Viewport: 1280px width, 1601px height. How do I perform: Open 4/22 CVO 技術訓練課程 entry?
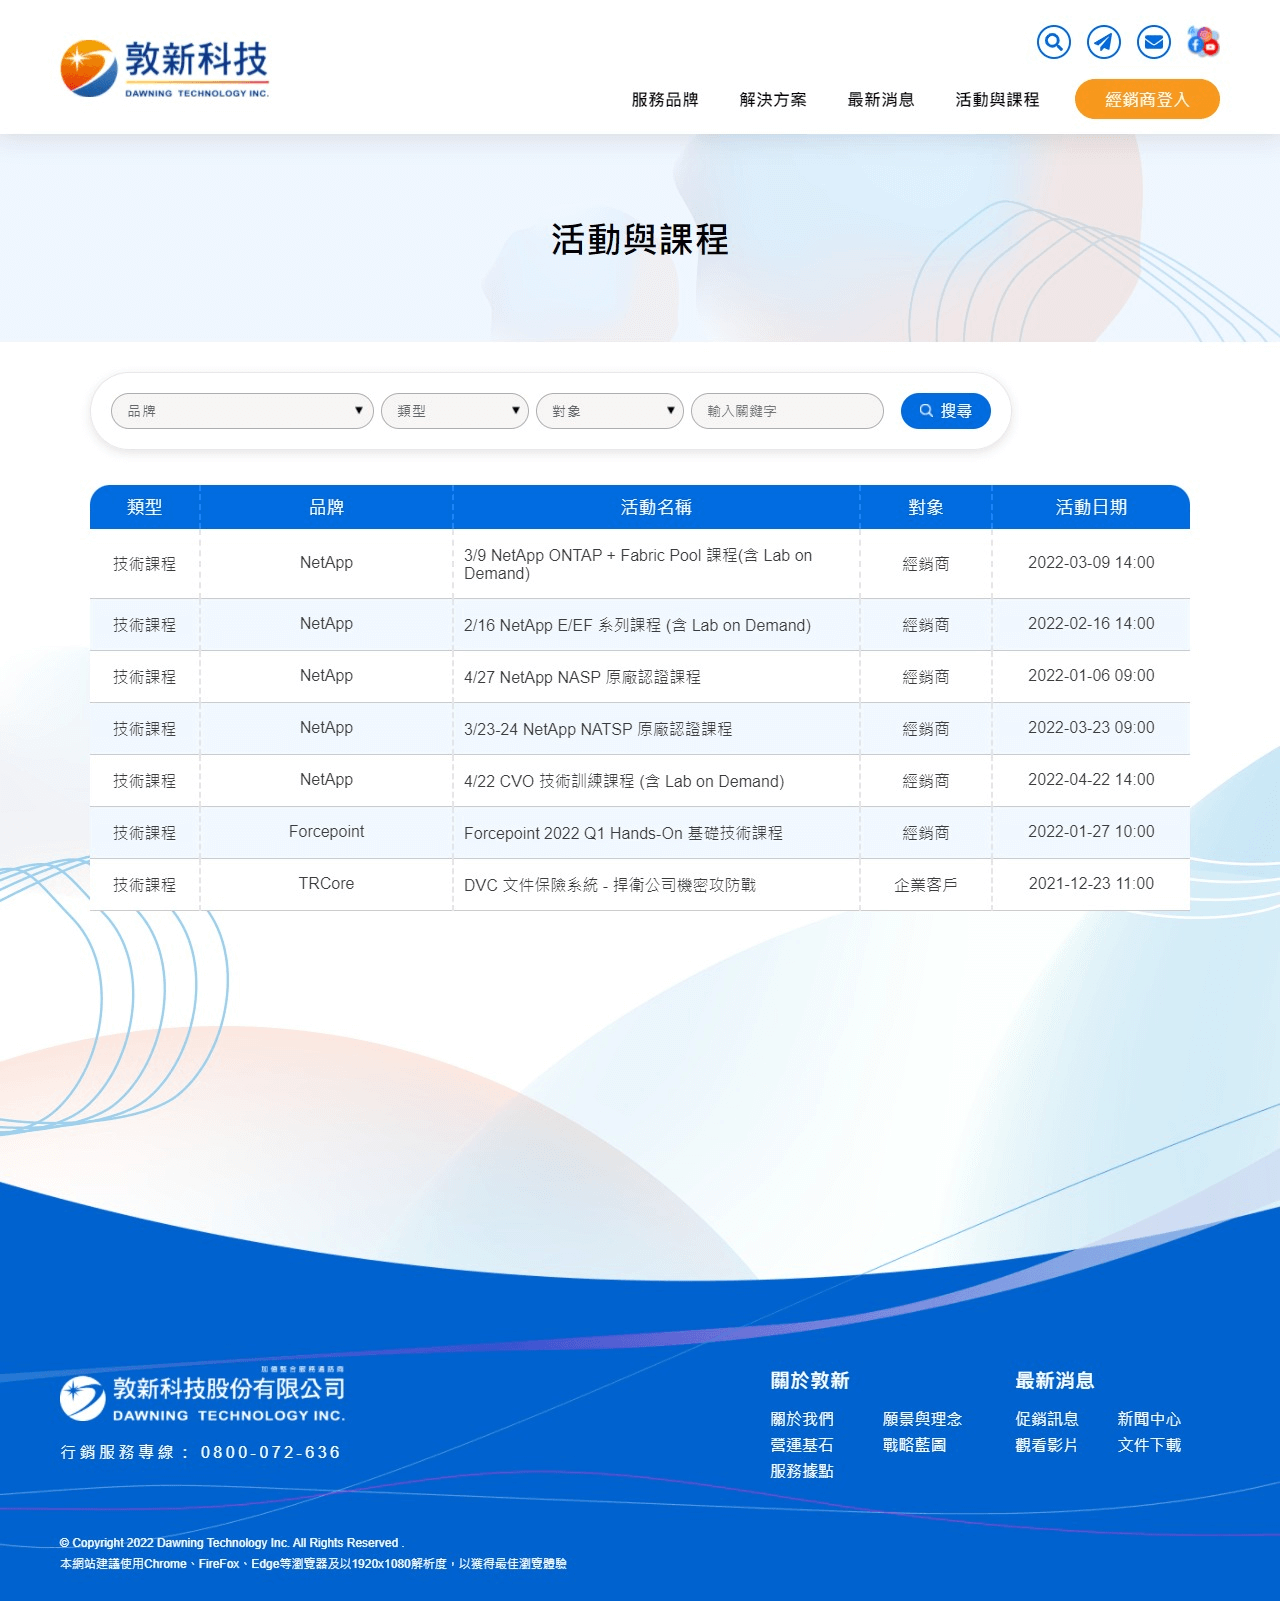[x=624, y=781]
